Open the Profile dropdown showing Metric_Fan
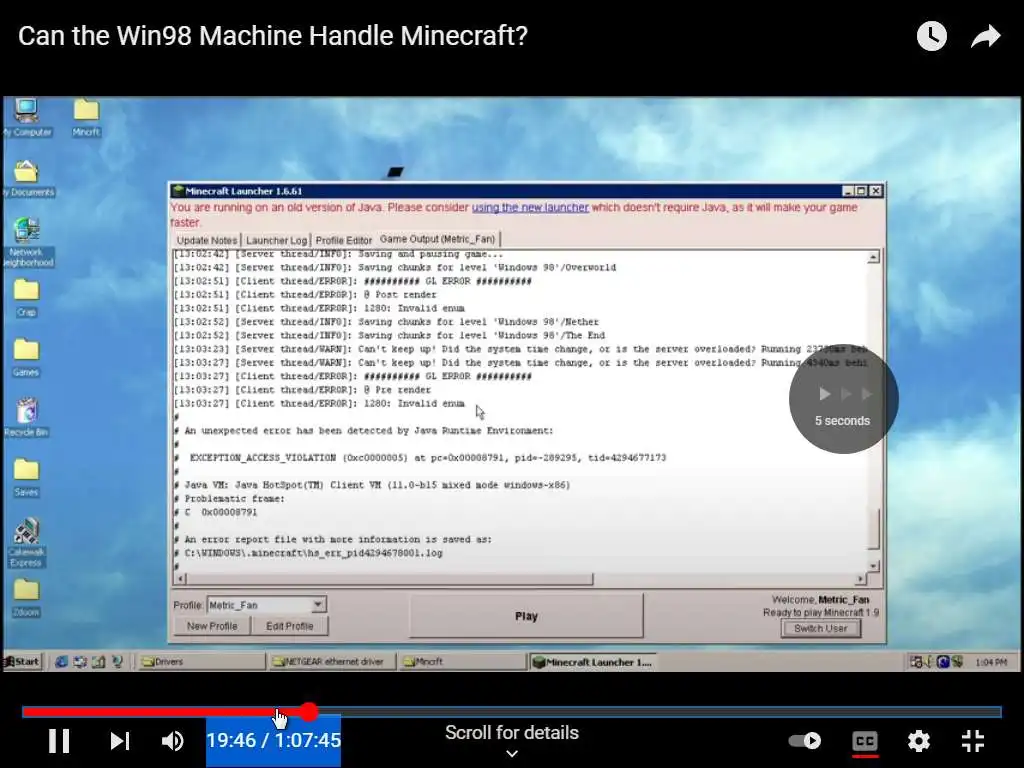This screenshot has width=1024, height=768. coord(266,605)
